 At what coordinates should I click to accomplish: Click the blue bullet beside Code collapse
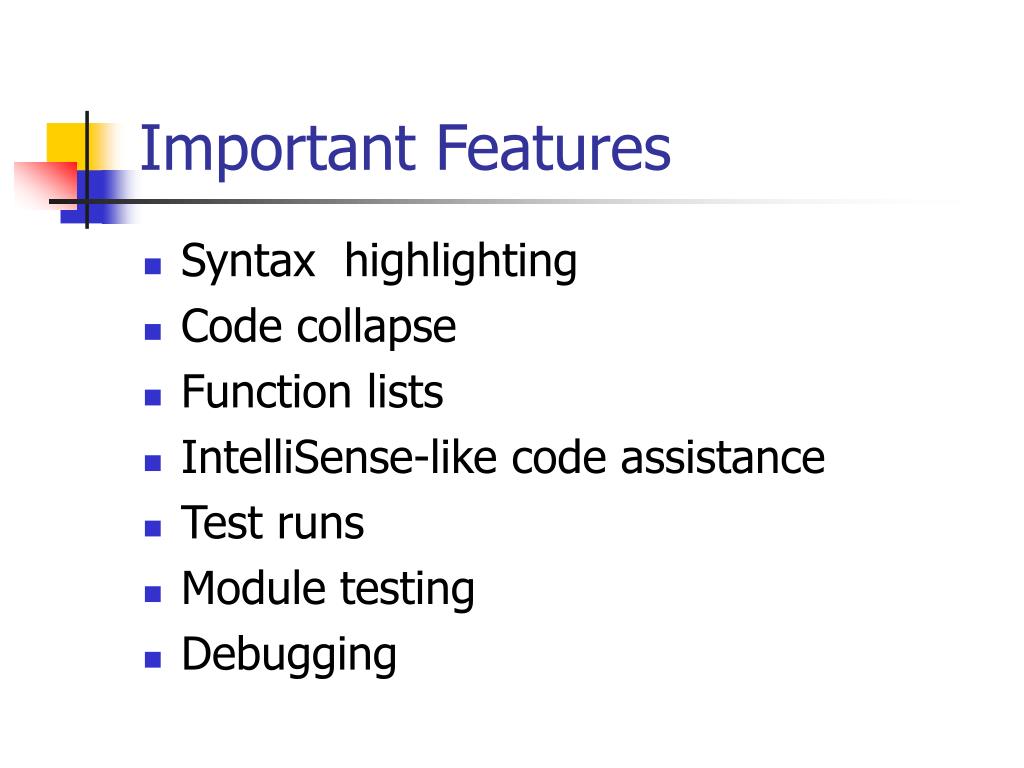(x=153, y=332)
